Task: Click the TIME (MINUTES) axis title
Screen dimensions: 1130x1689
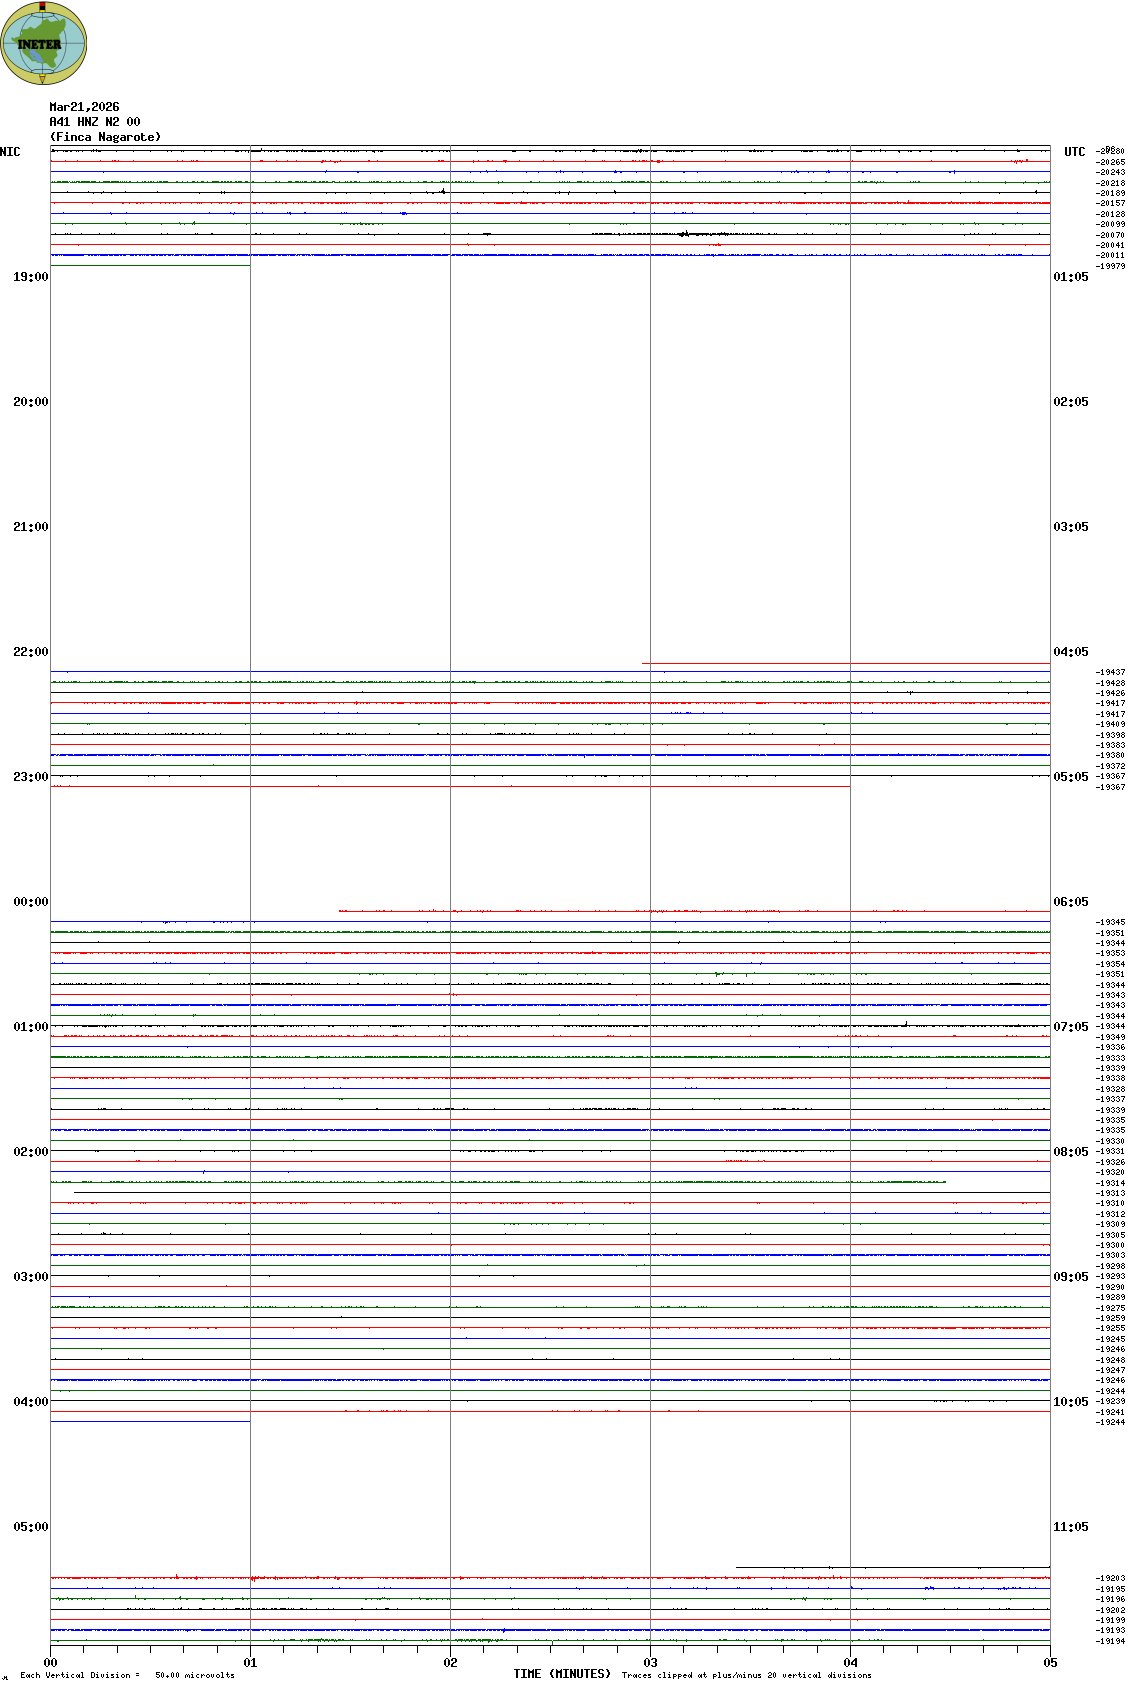Action: click(x=562, y=1674)
